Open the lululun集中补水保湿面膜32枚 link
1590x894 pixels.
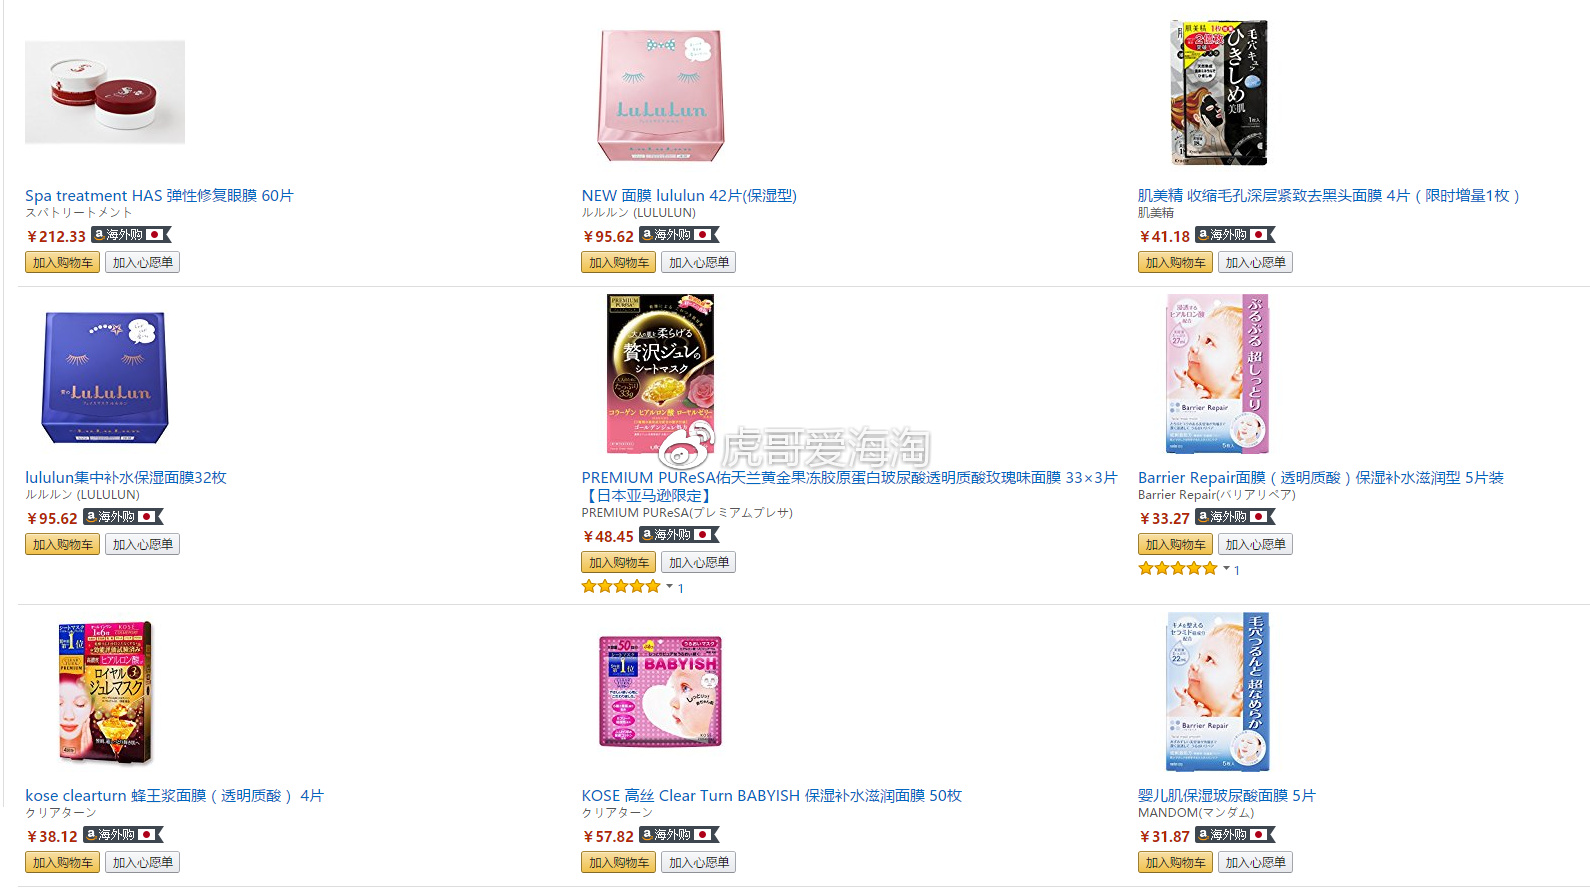(x=126, y=478)
